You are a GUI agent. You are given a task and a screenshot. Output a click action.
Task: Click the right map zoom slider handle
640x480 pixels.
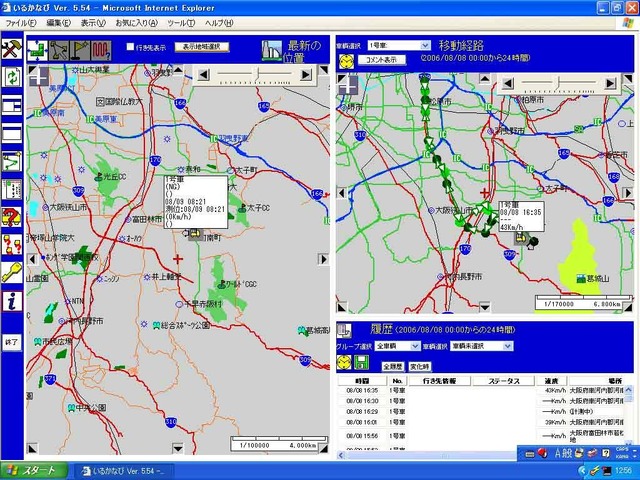[x=559, y=83]
